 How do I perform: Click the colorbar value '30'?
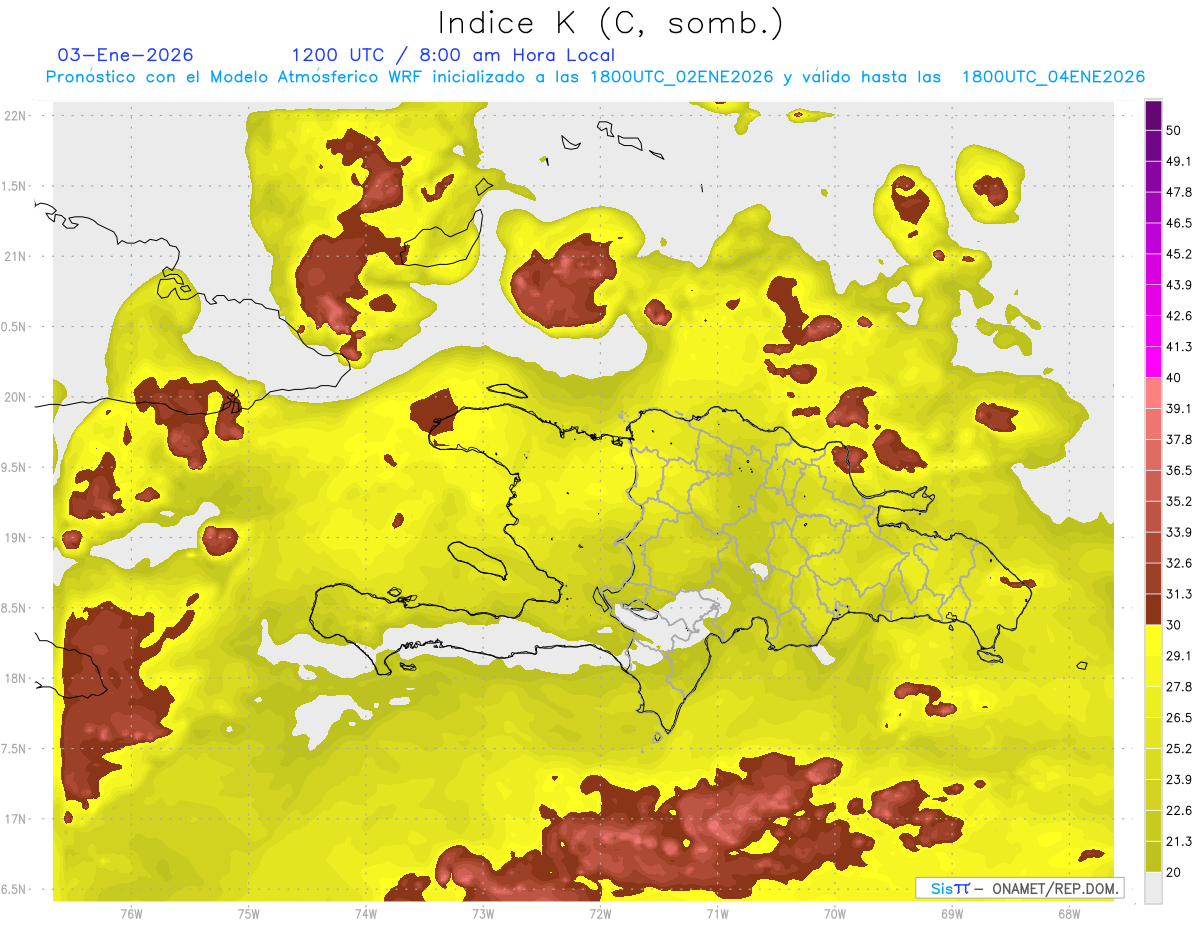[x=1174, y=625]
